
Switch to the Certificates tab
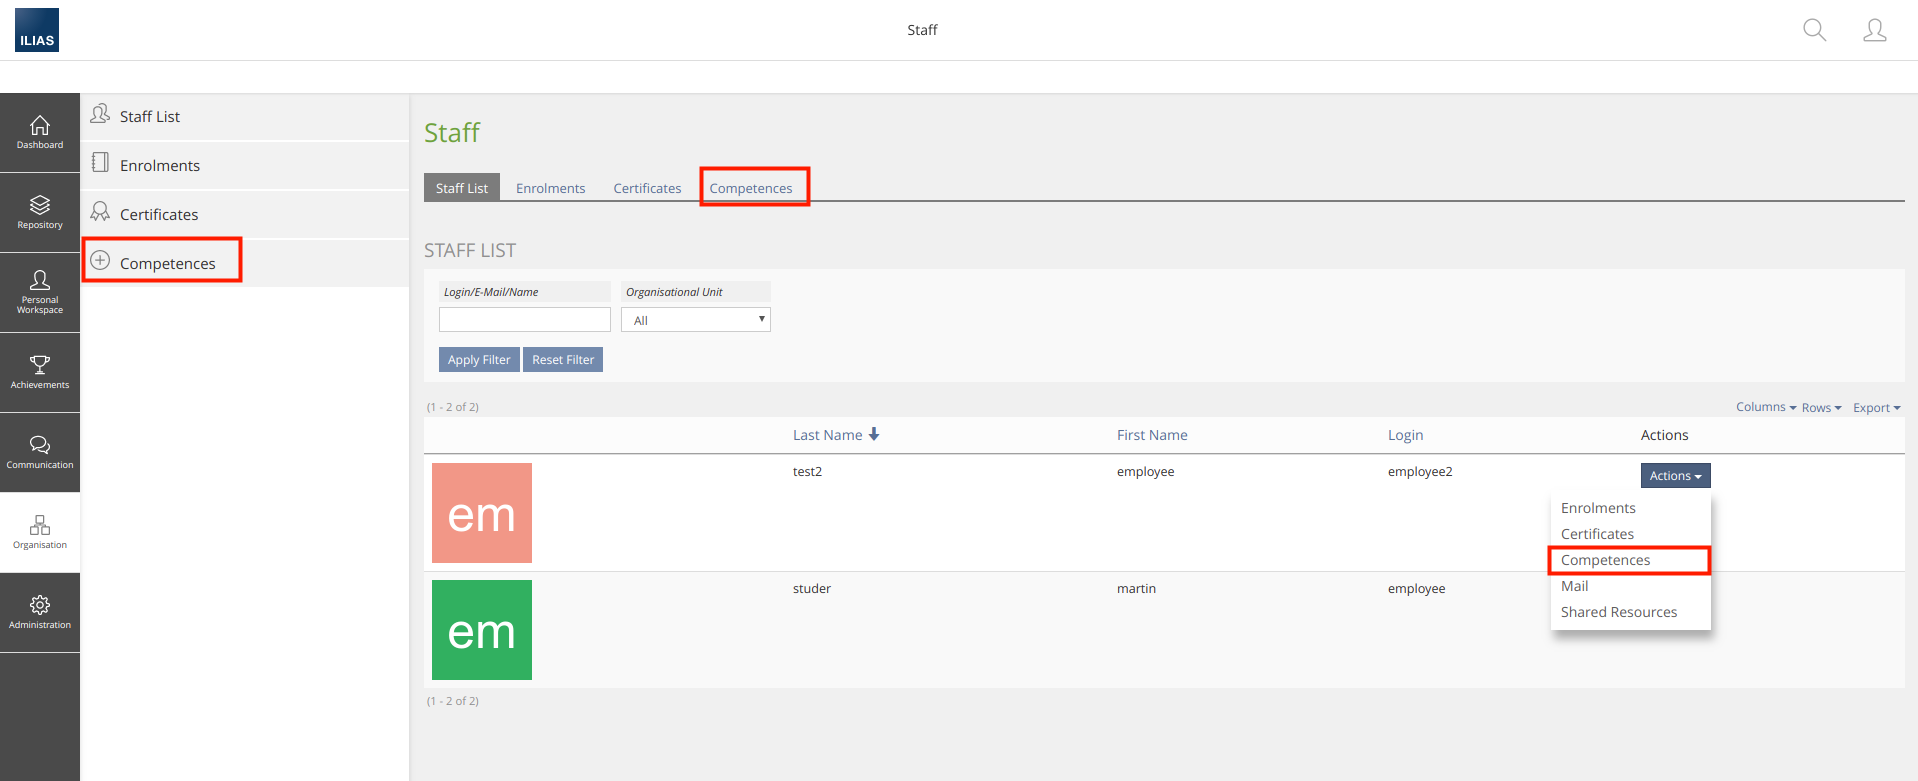click(x=647, y=188)
